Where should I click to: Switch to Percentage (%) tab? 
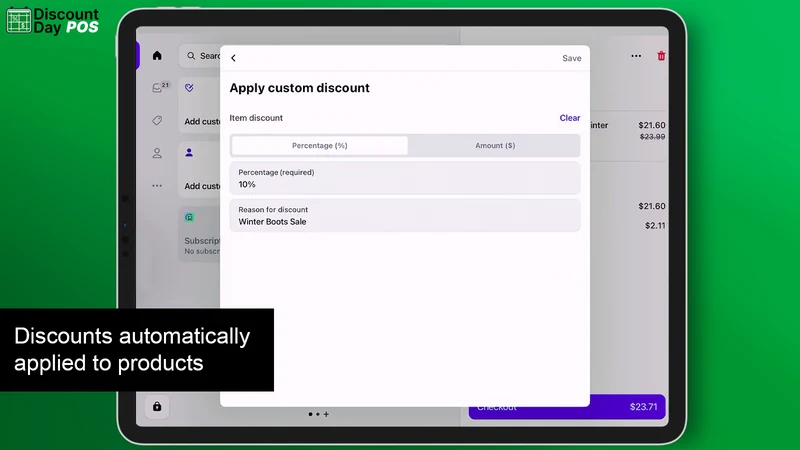(x=319, y=145)
